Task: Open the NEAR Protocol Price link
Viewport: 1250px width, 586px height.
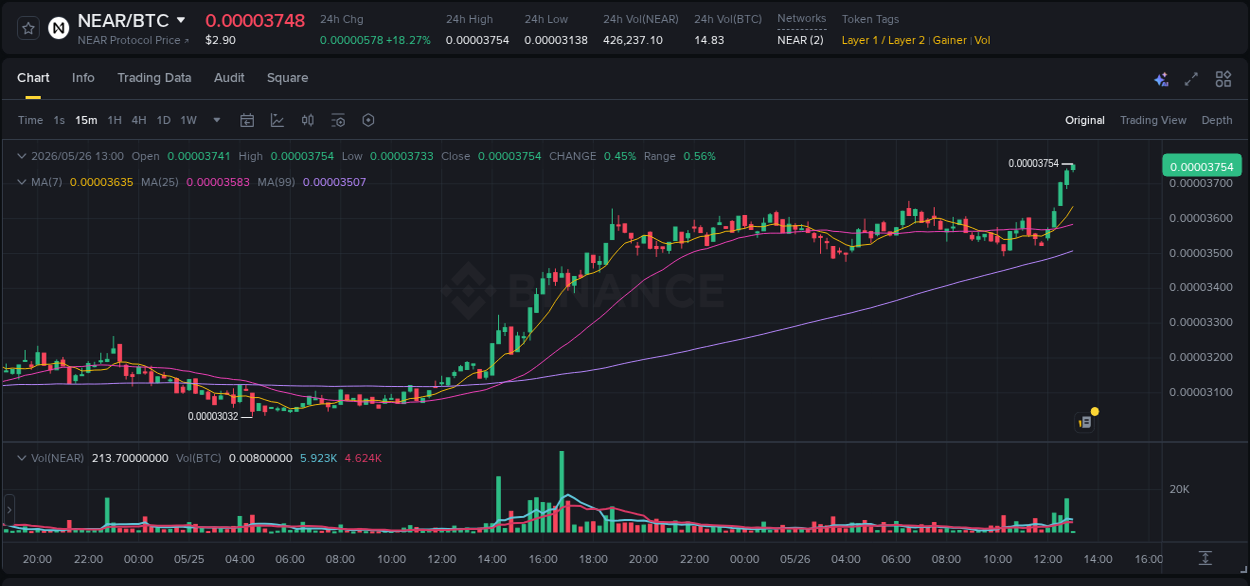Action: pos(134,40)
